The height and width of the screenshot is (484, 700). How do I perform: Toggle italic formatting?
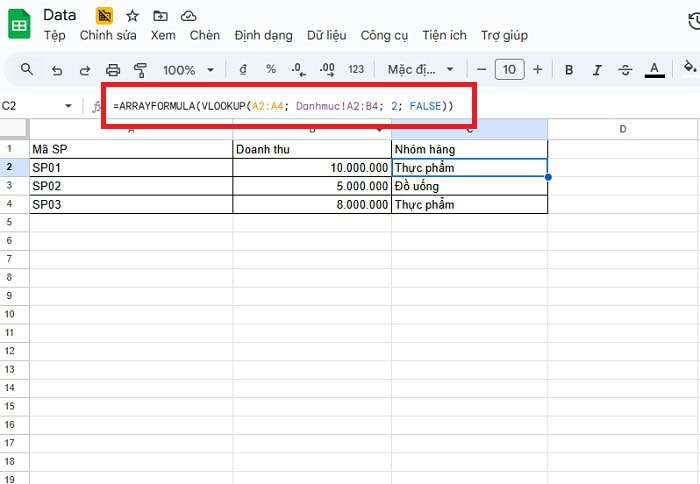597,70
